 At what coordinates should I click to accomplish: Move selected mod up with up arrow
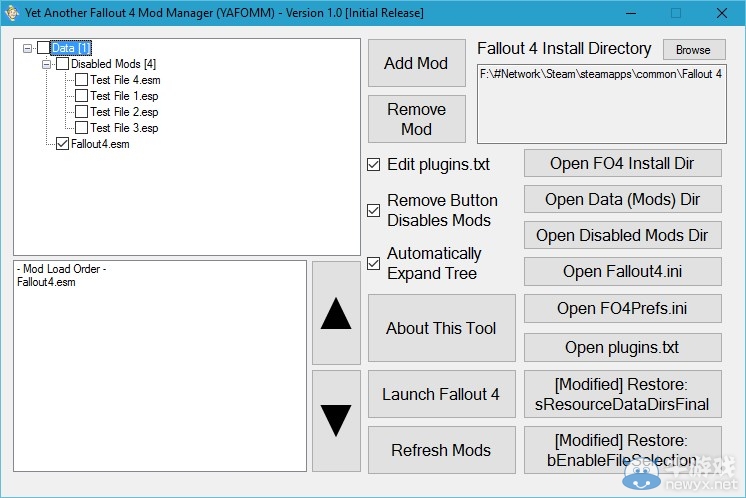click(336, 312)
